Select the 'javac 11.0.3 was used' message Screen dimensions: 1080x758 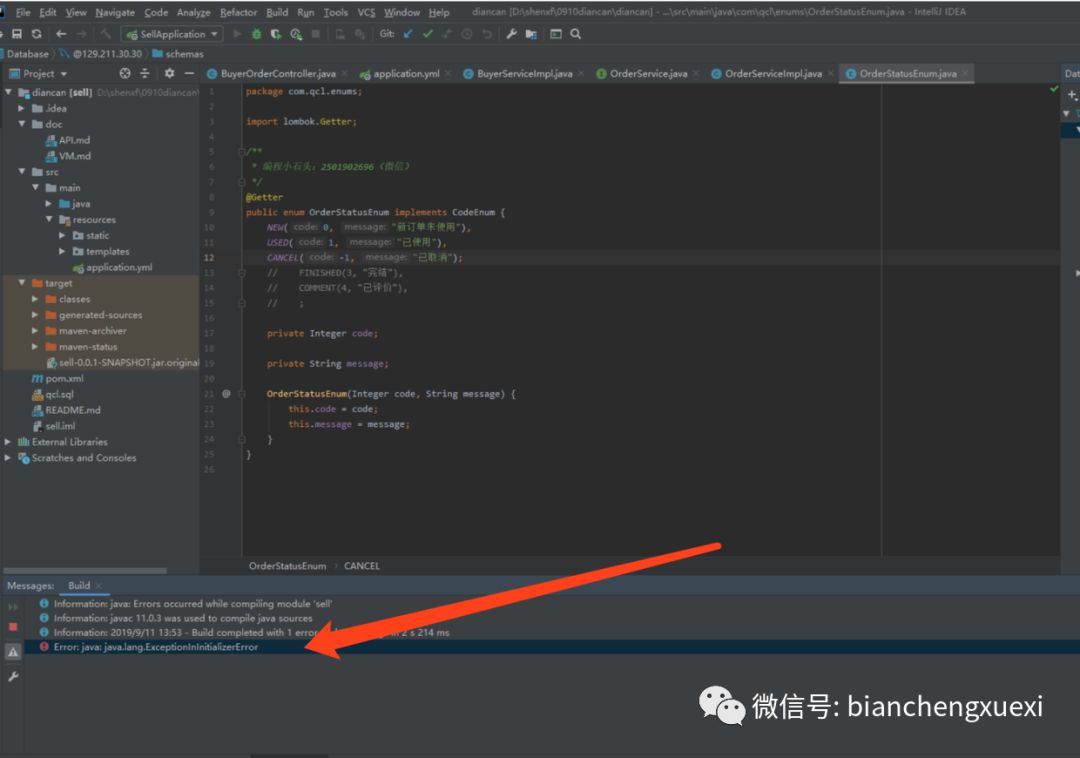(183, 618)
